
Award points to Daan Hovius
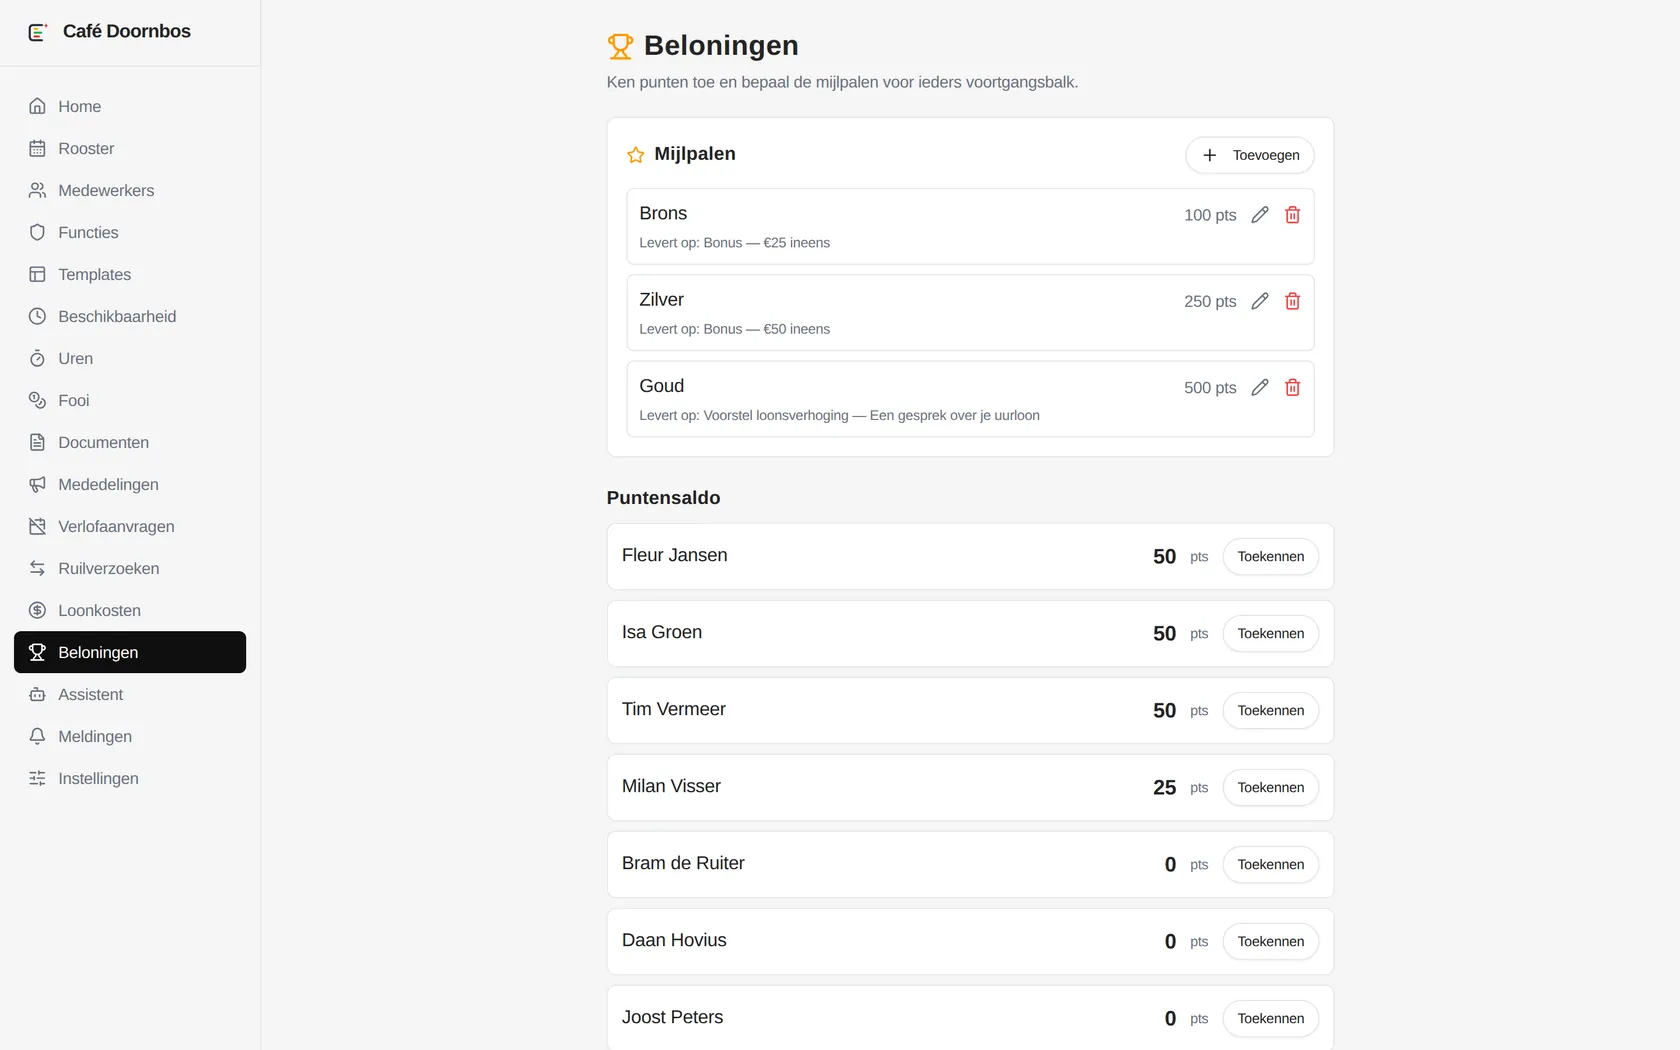1271,941
